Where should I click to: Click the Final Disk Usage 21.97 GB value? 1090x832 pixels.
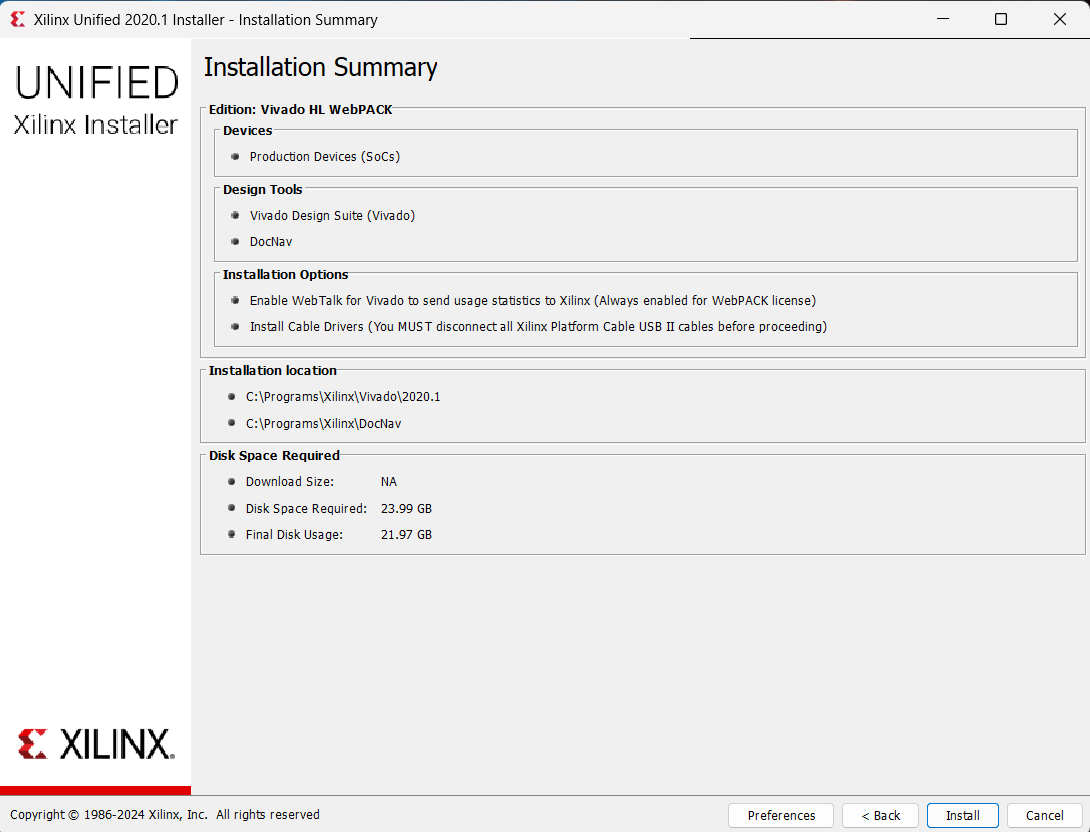point(406,535)
